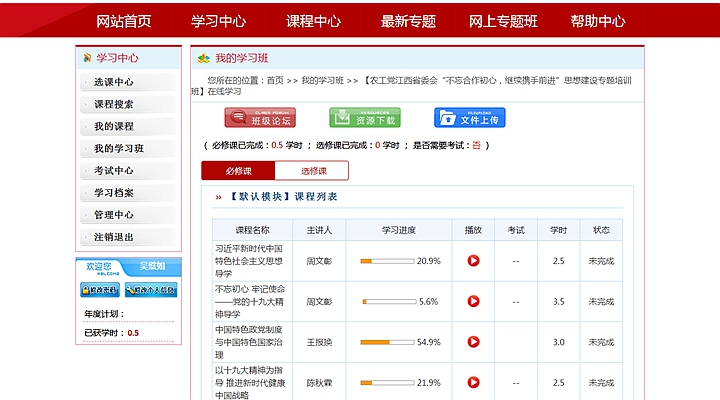Viewport: 720px width, 400px height.
Task: Switch to the 选修课 tab
Action: point(312,171)
